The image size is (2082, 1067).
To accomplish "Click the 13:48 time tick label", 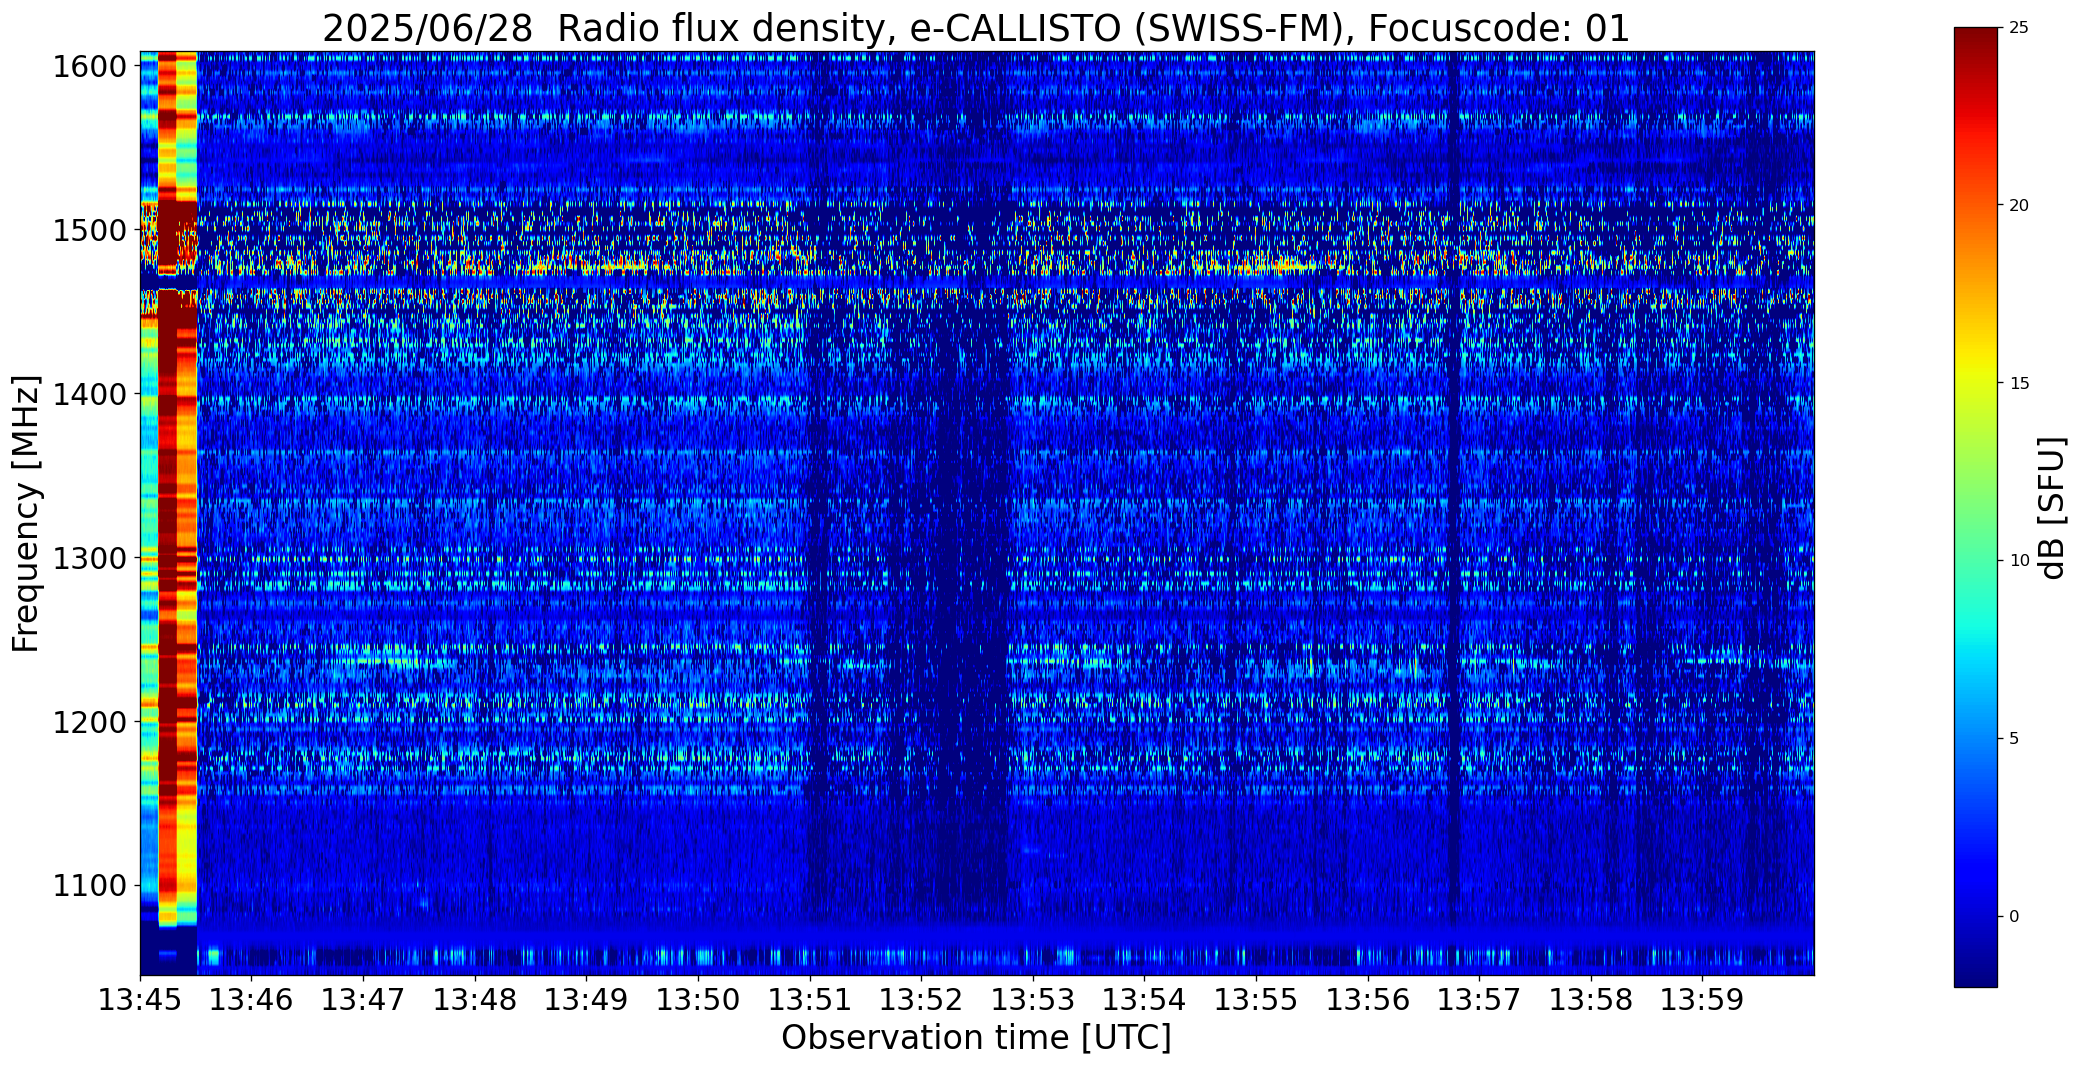I will pos(475,1000).
